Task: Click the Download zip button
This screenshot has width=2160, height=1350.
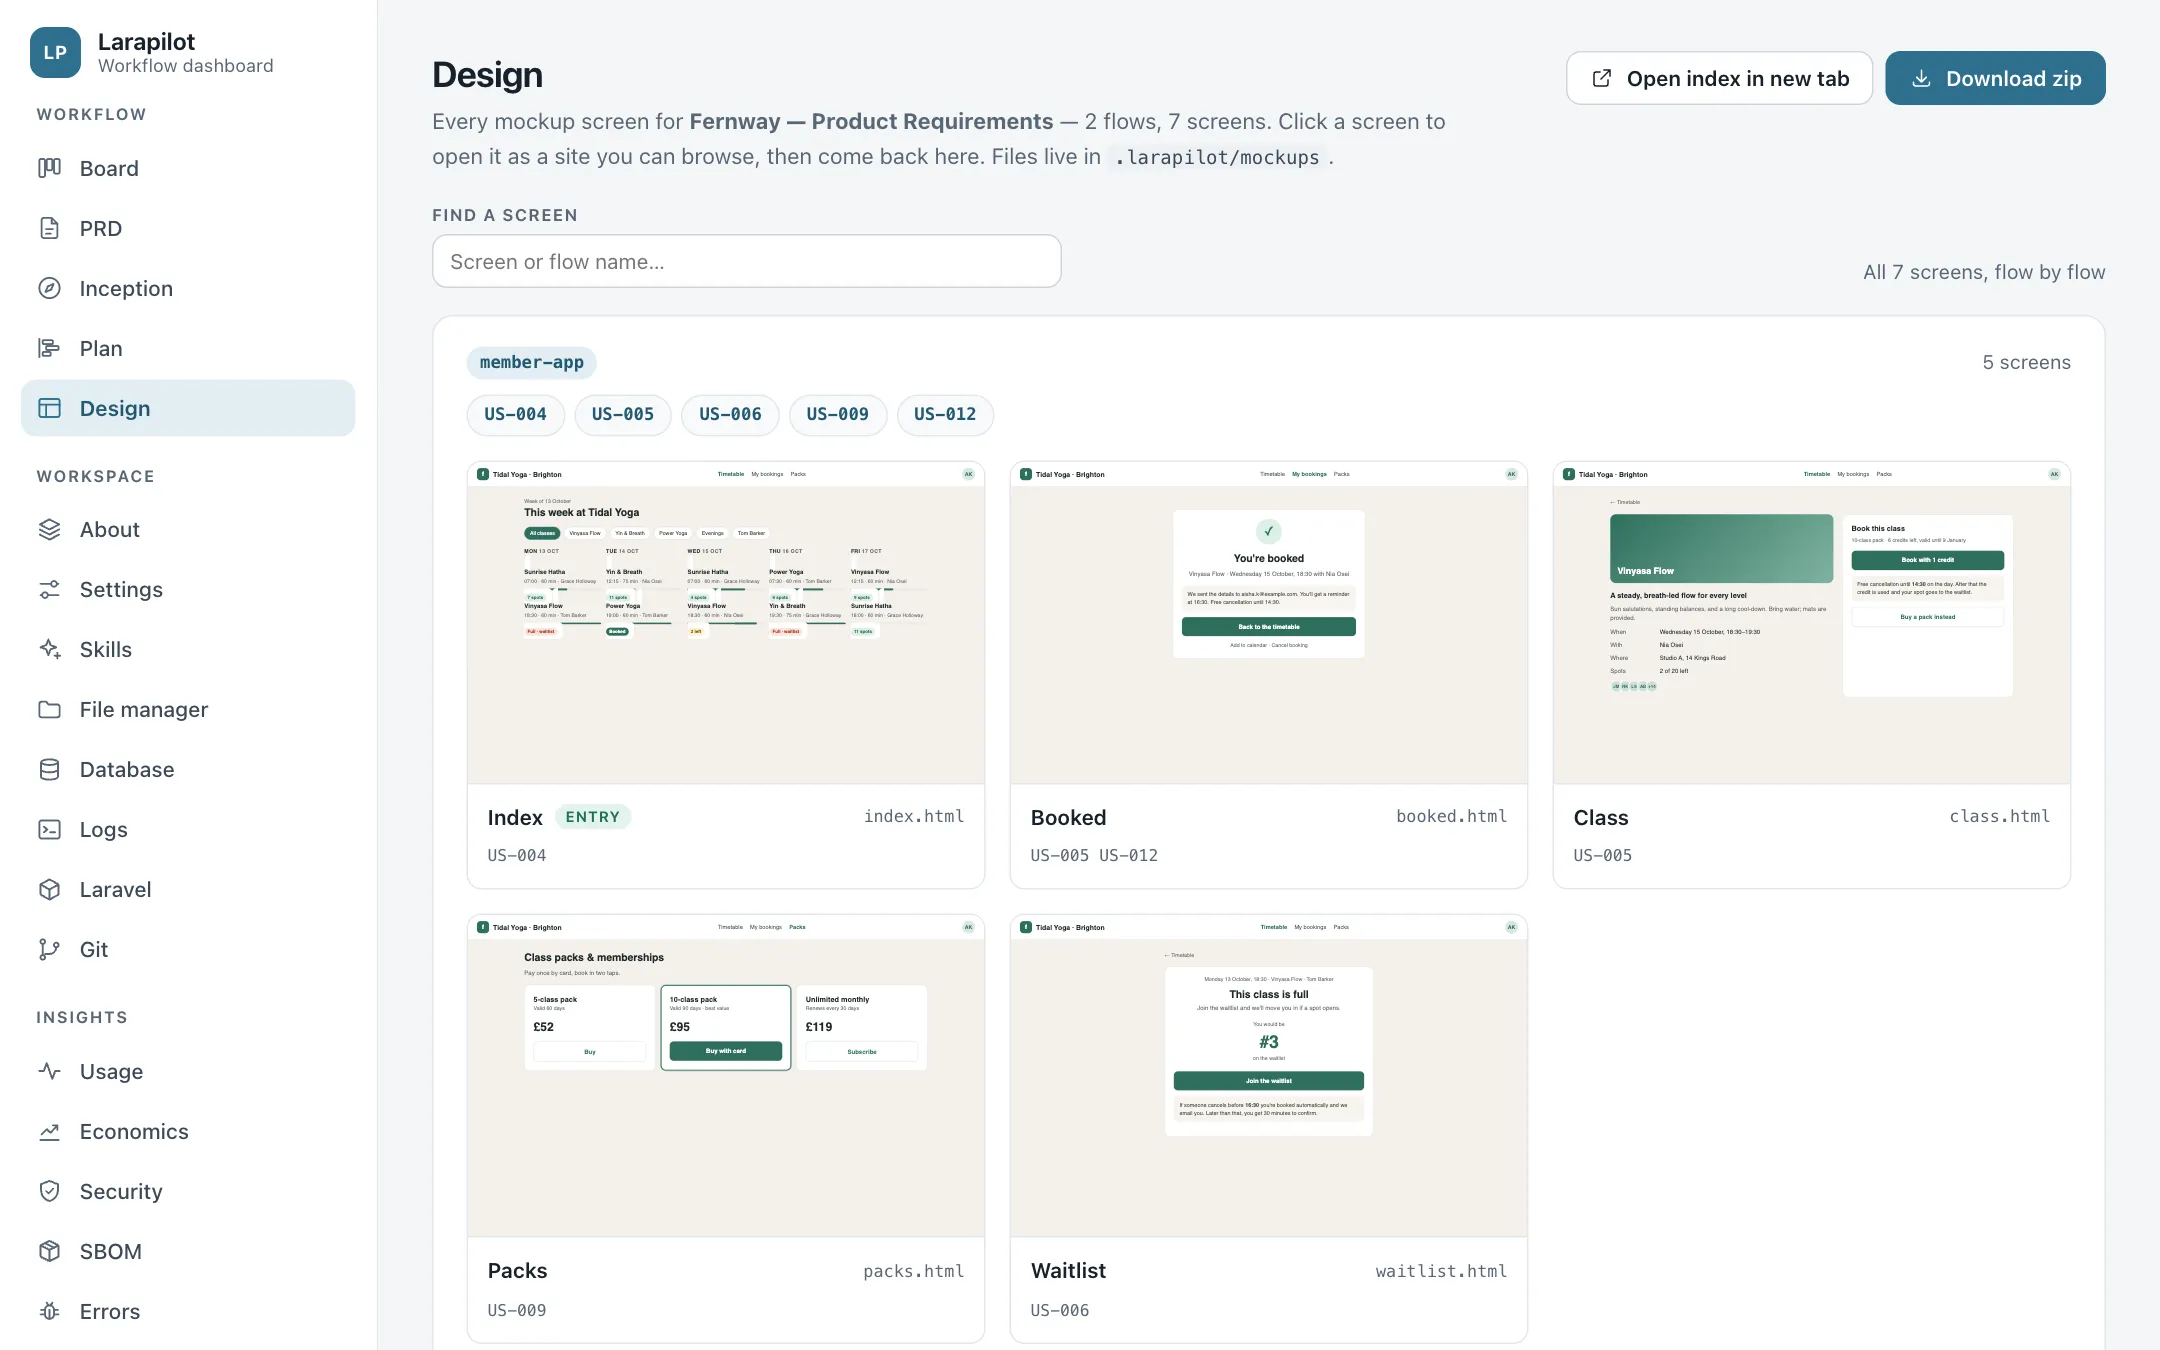Action: 1995,78
